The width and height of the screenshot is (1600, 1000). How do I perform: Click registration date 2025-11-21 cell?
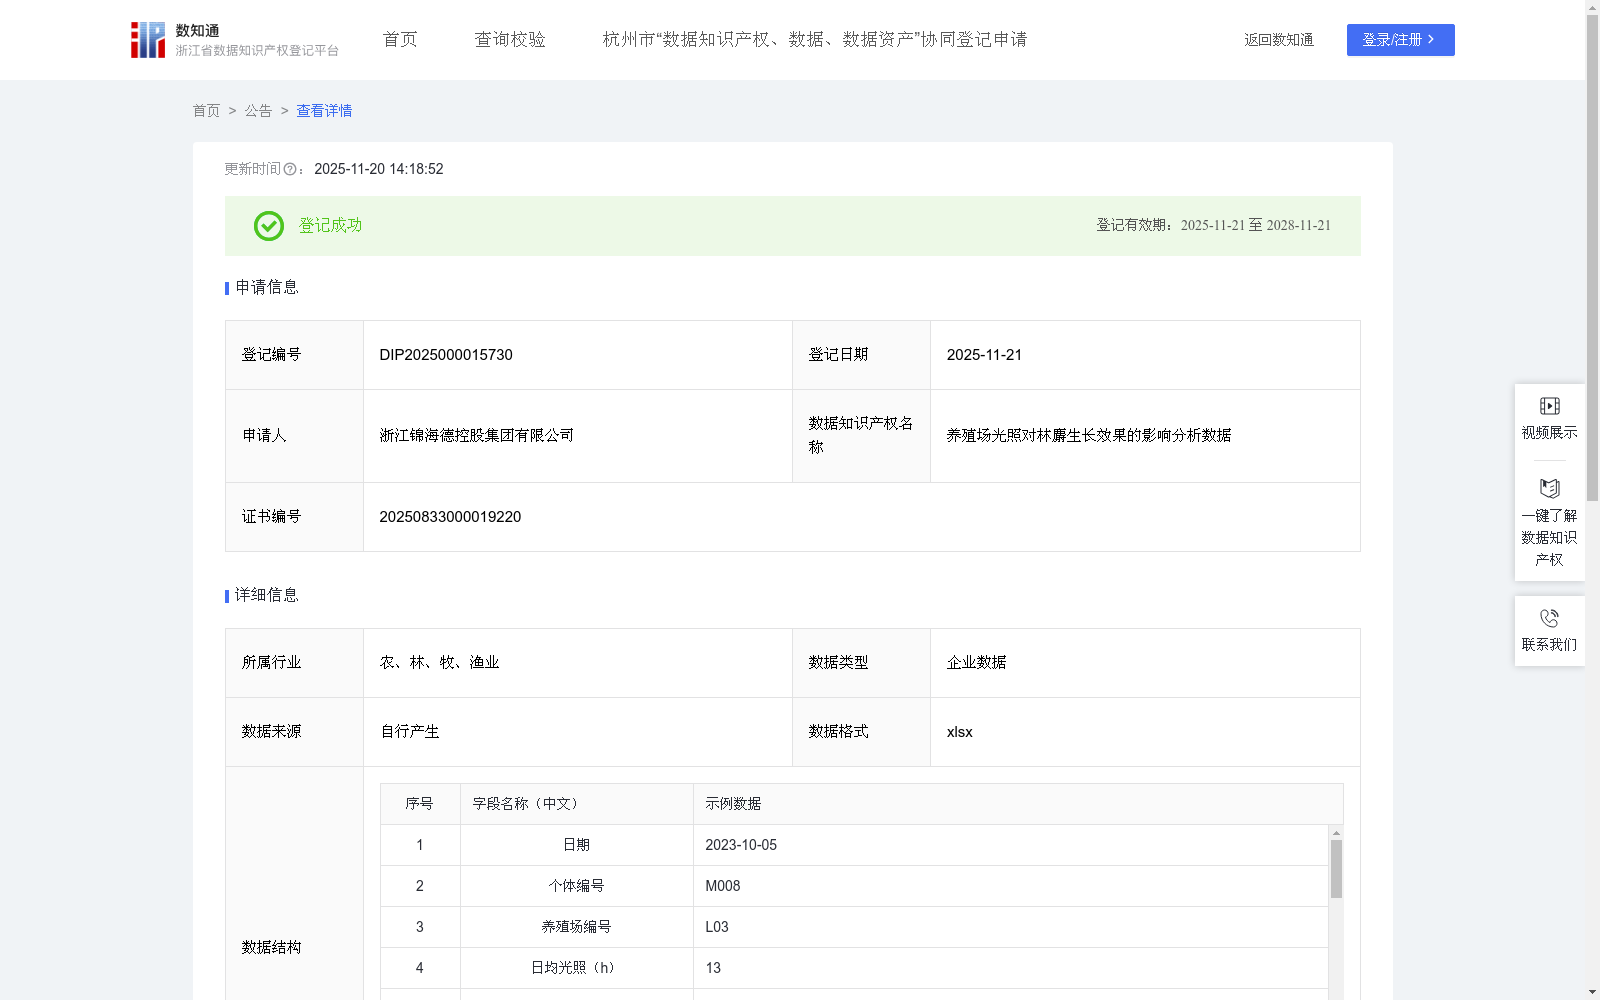[x=1145, y=355]
